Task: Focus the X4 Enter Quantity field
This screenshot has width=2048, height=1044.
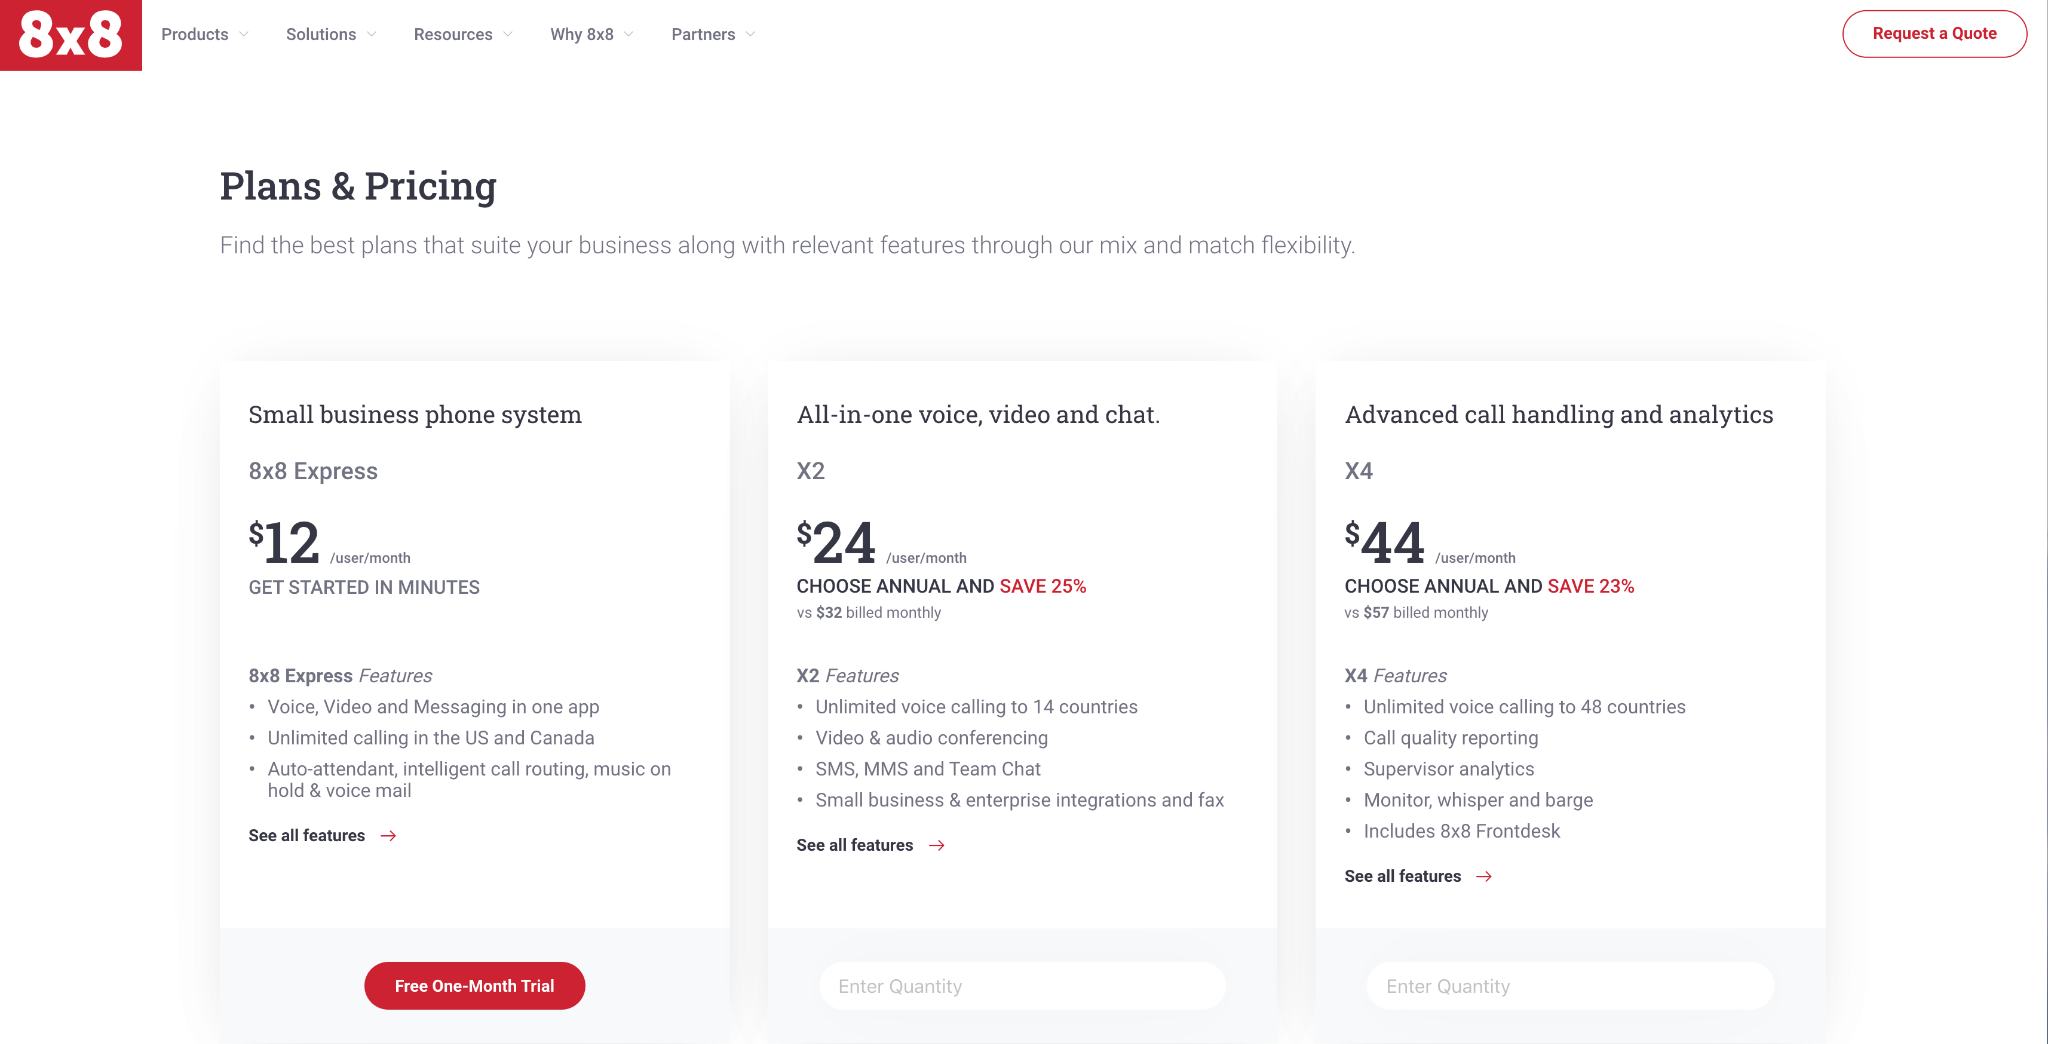Action: click(x=1570, y=986)
